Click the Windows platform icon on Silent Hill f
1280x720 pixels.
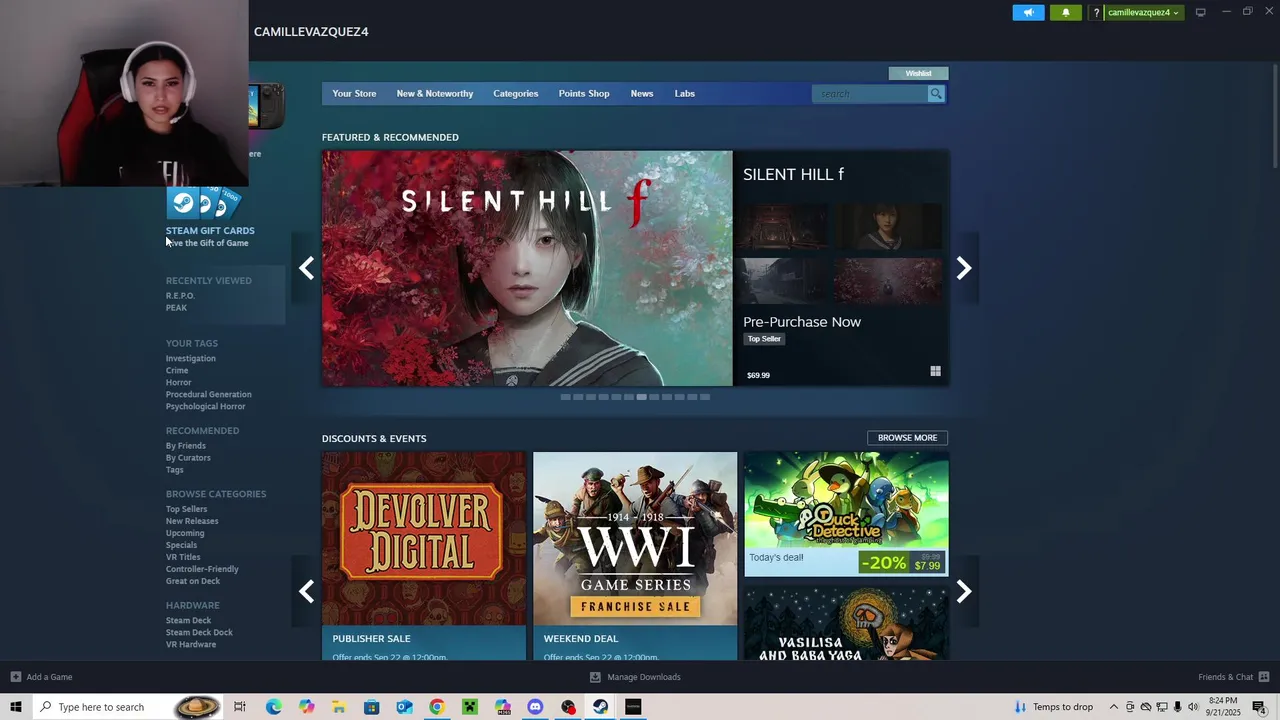(935, 371)
